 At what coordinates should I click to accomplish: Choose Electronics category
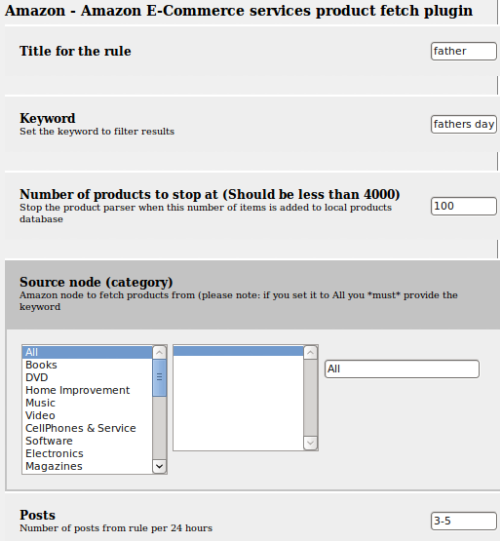pos(87,453)
